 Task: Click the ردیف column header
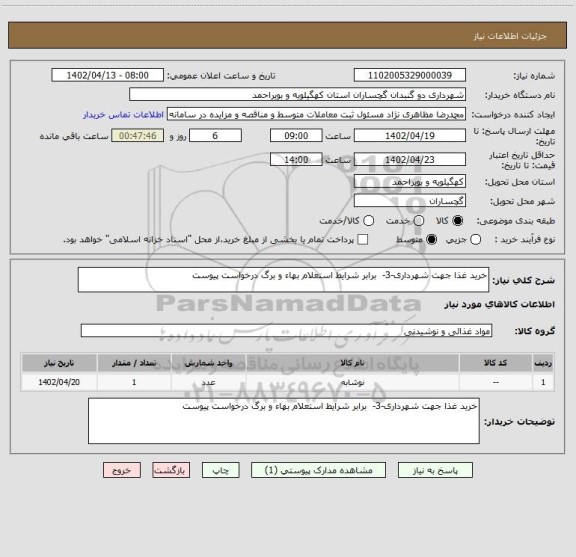543,363
